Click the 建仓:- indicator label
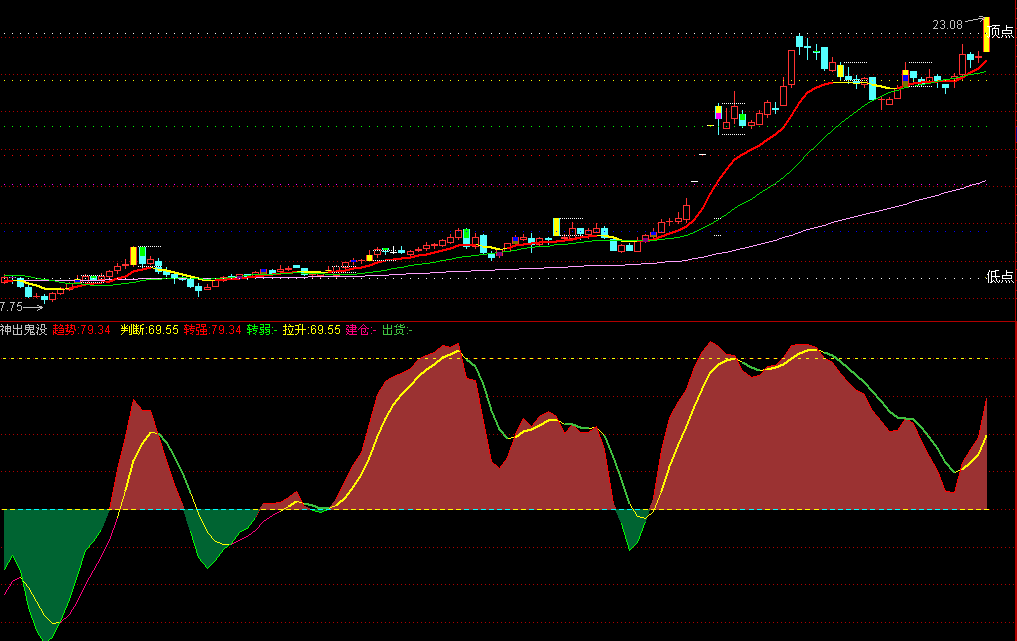The image size is (1017, 641). click(361, 330)
